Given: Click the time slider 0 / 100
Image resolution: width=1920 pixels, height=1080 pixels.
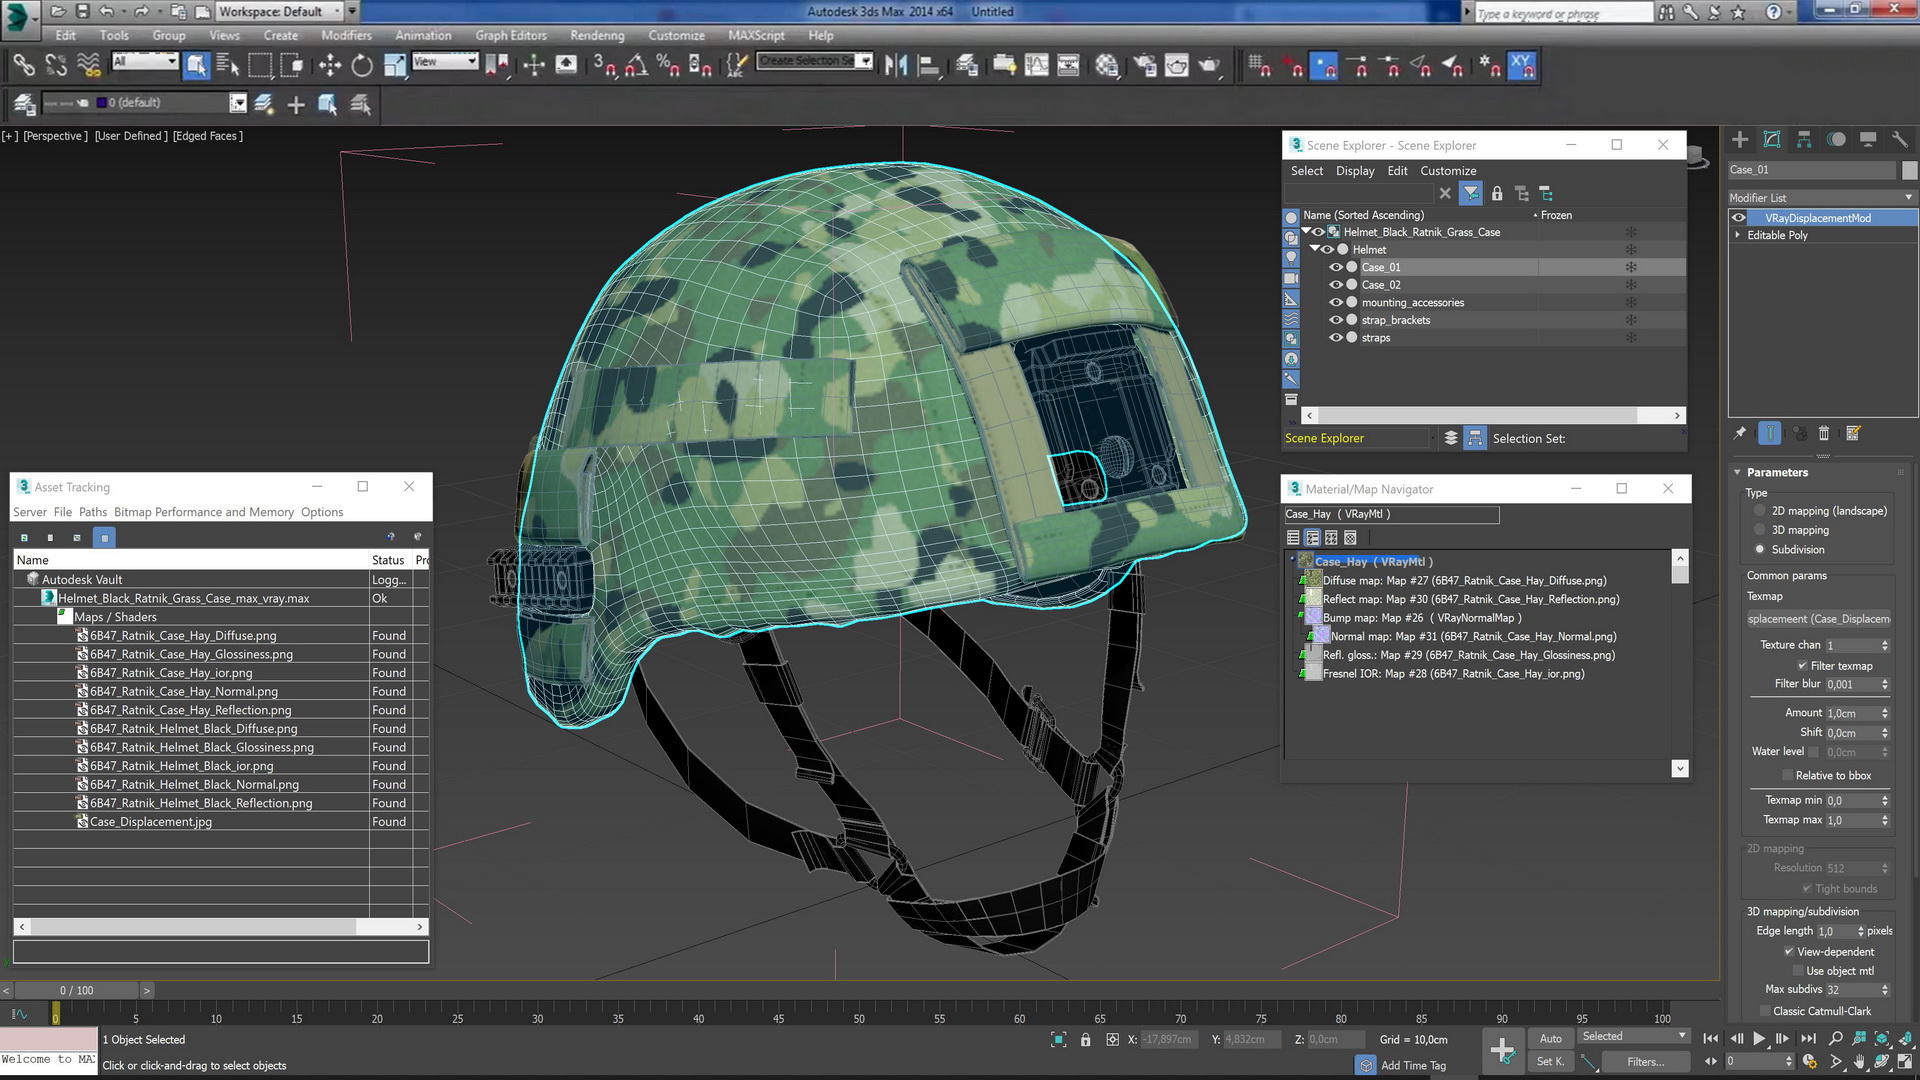Looking at the screenshot, I should 77,991.
